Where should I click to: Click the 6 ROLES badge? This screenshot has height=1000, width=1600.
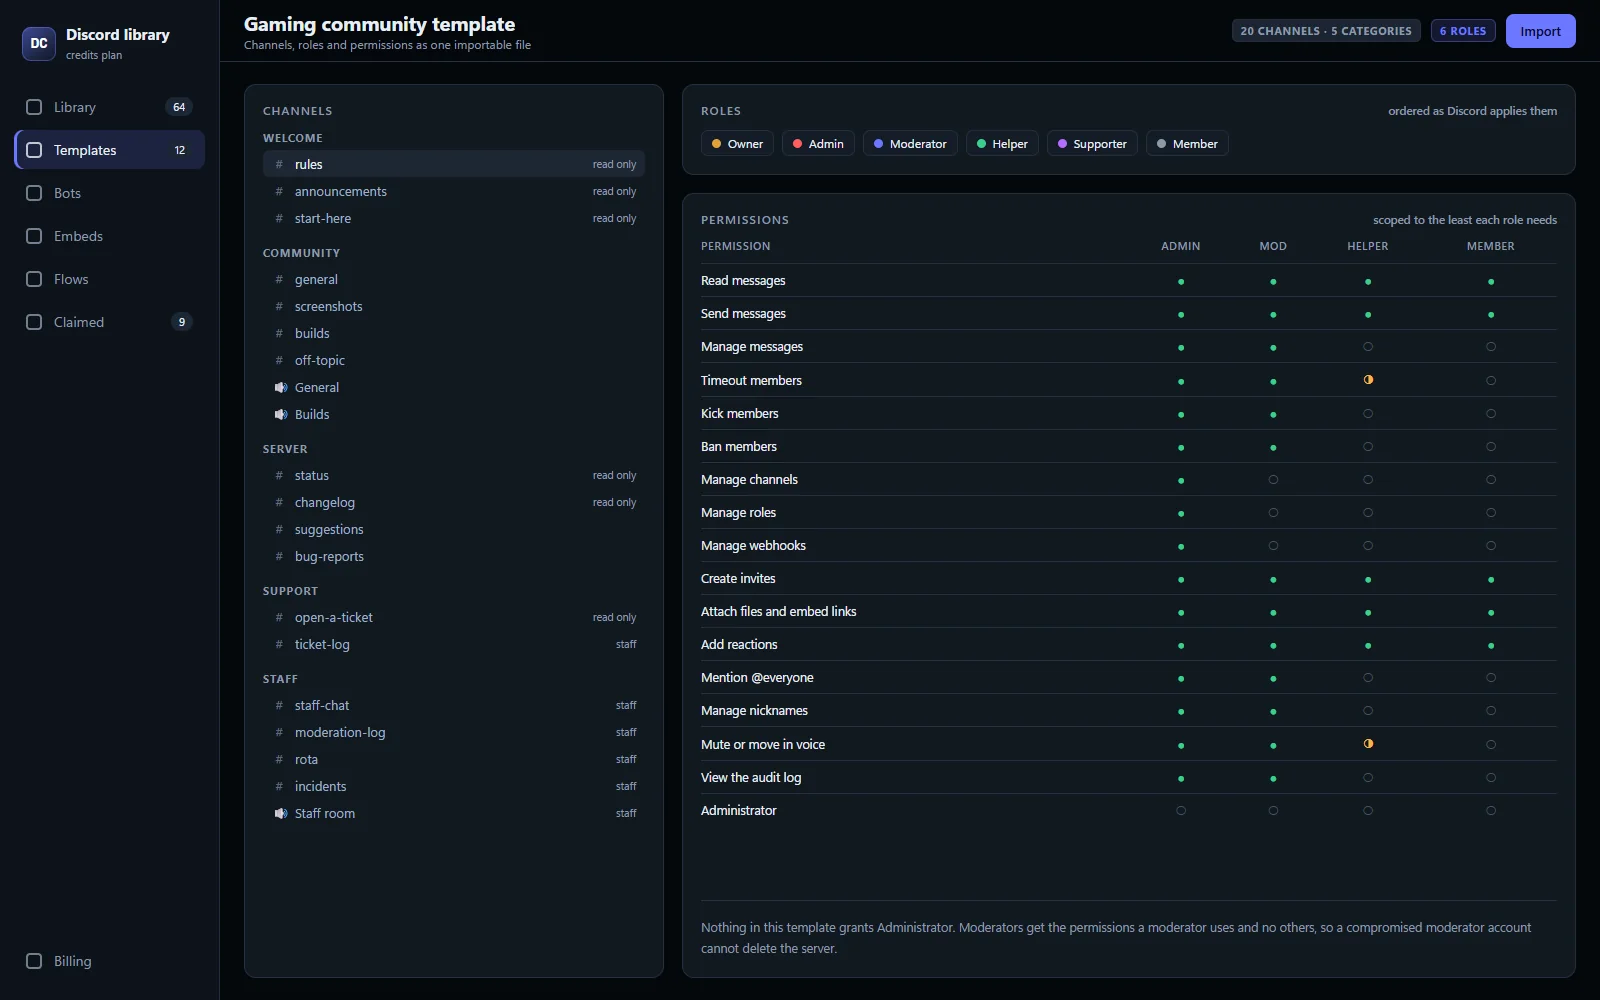[x=1463, y=31]
